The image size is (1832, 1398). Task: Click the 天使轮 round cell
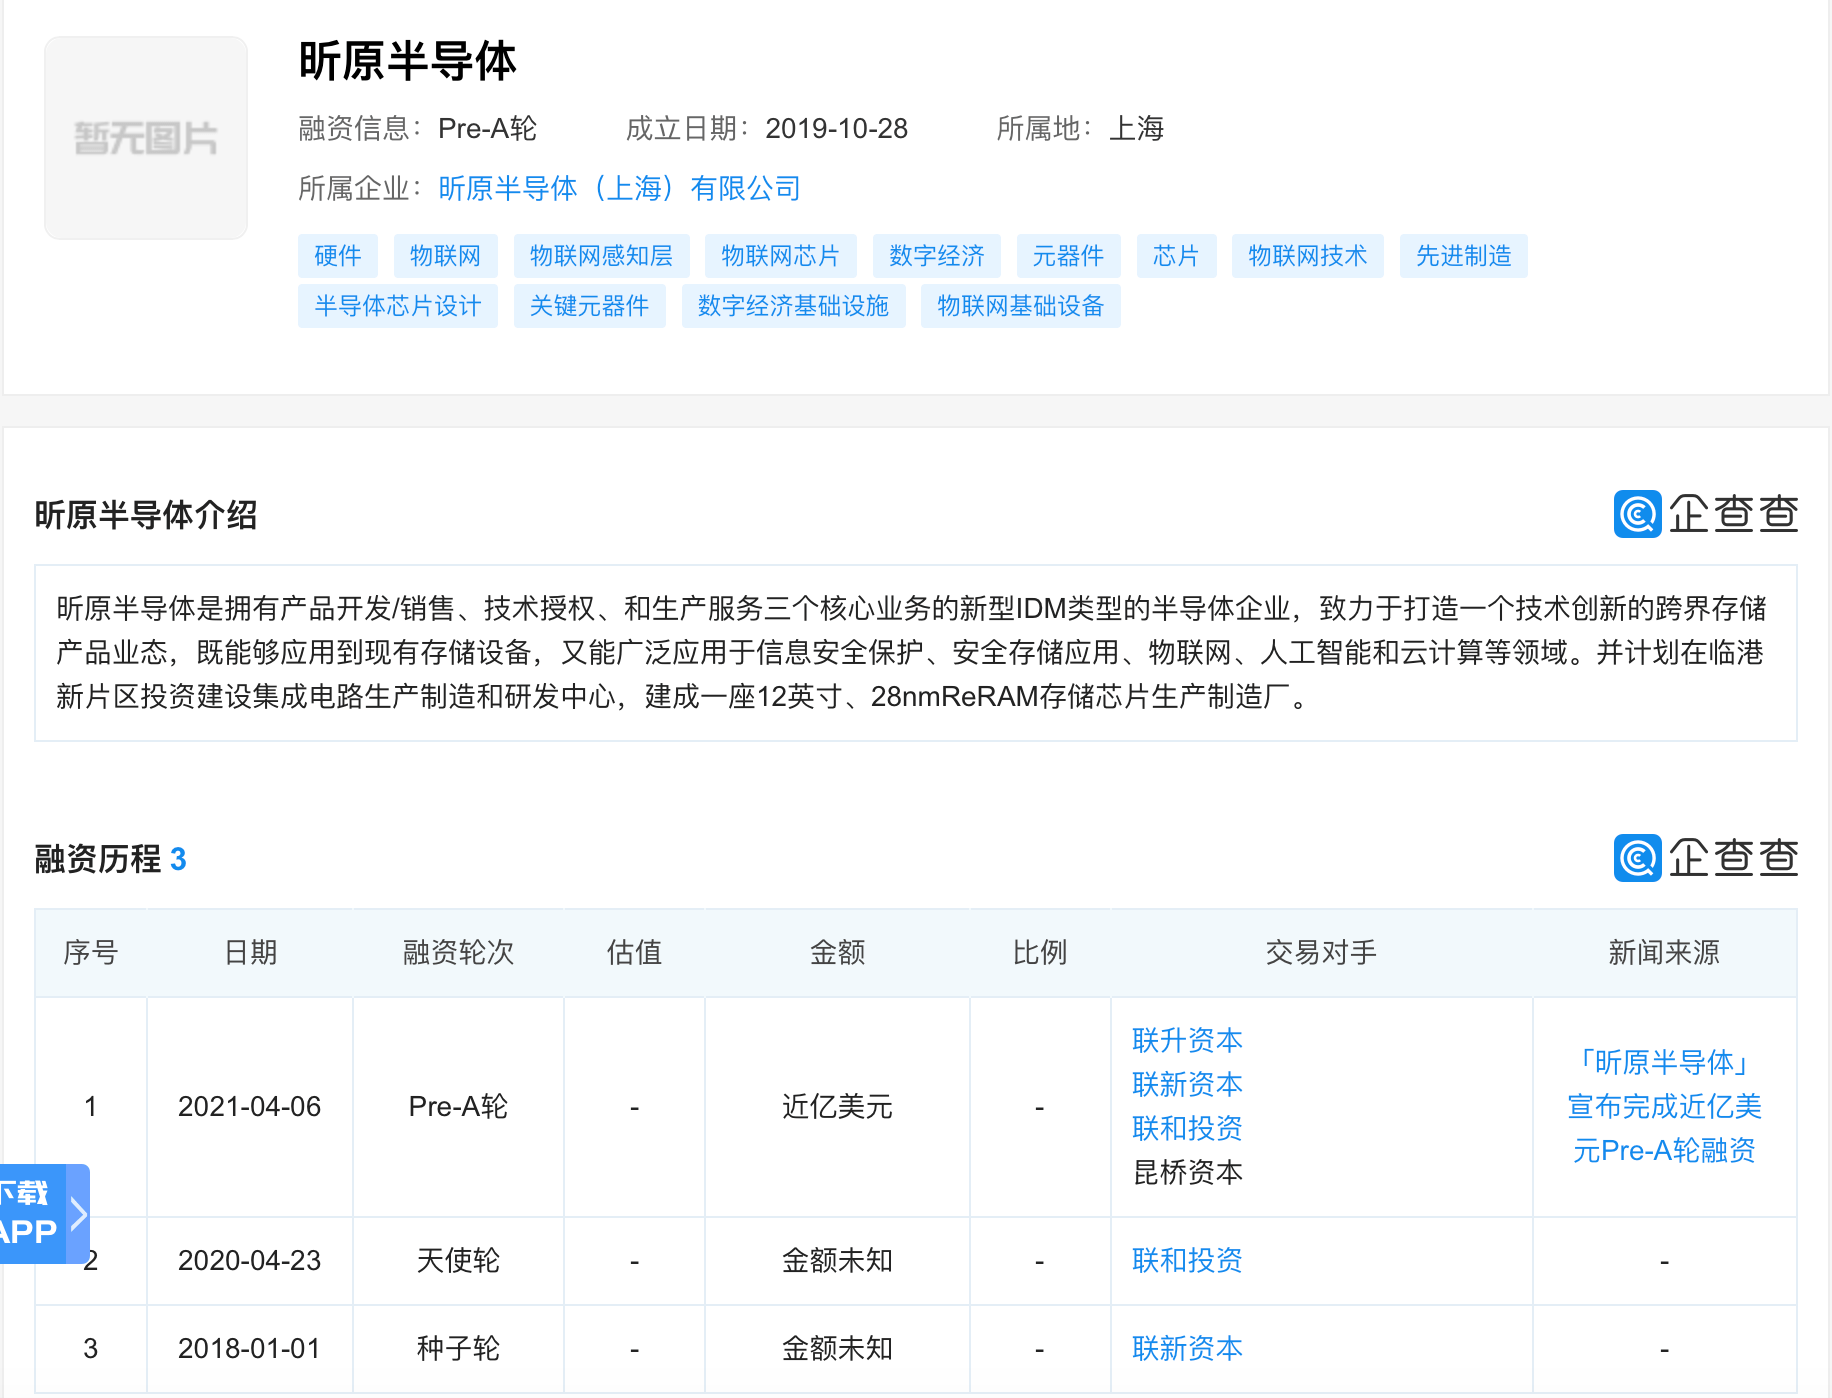point(458,1260)
